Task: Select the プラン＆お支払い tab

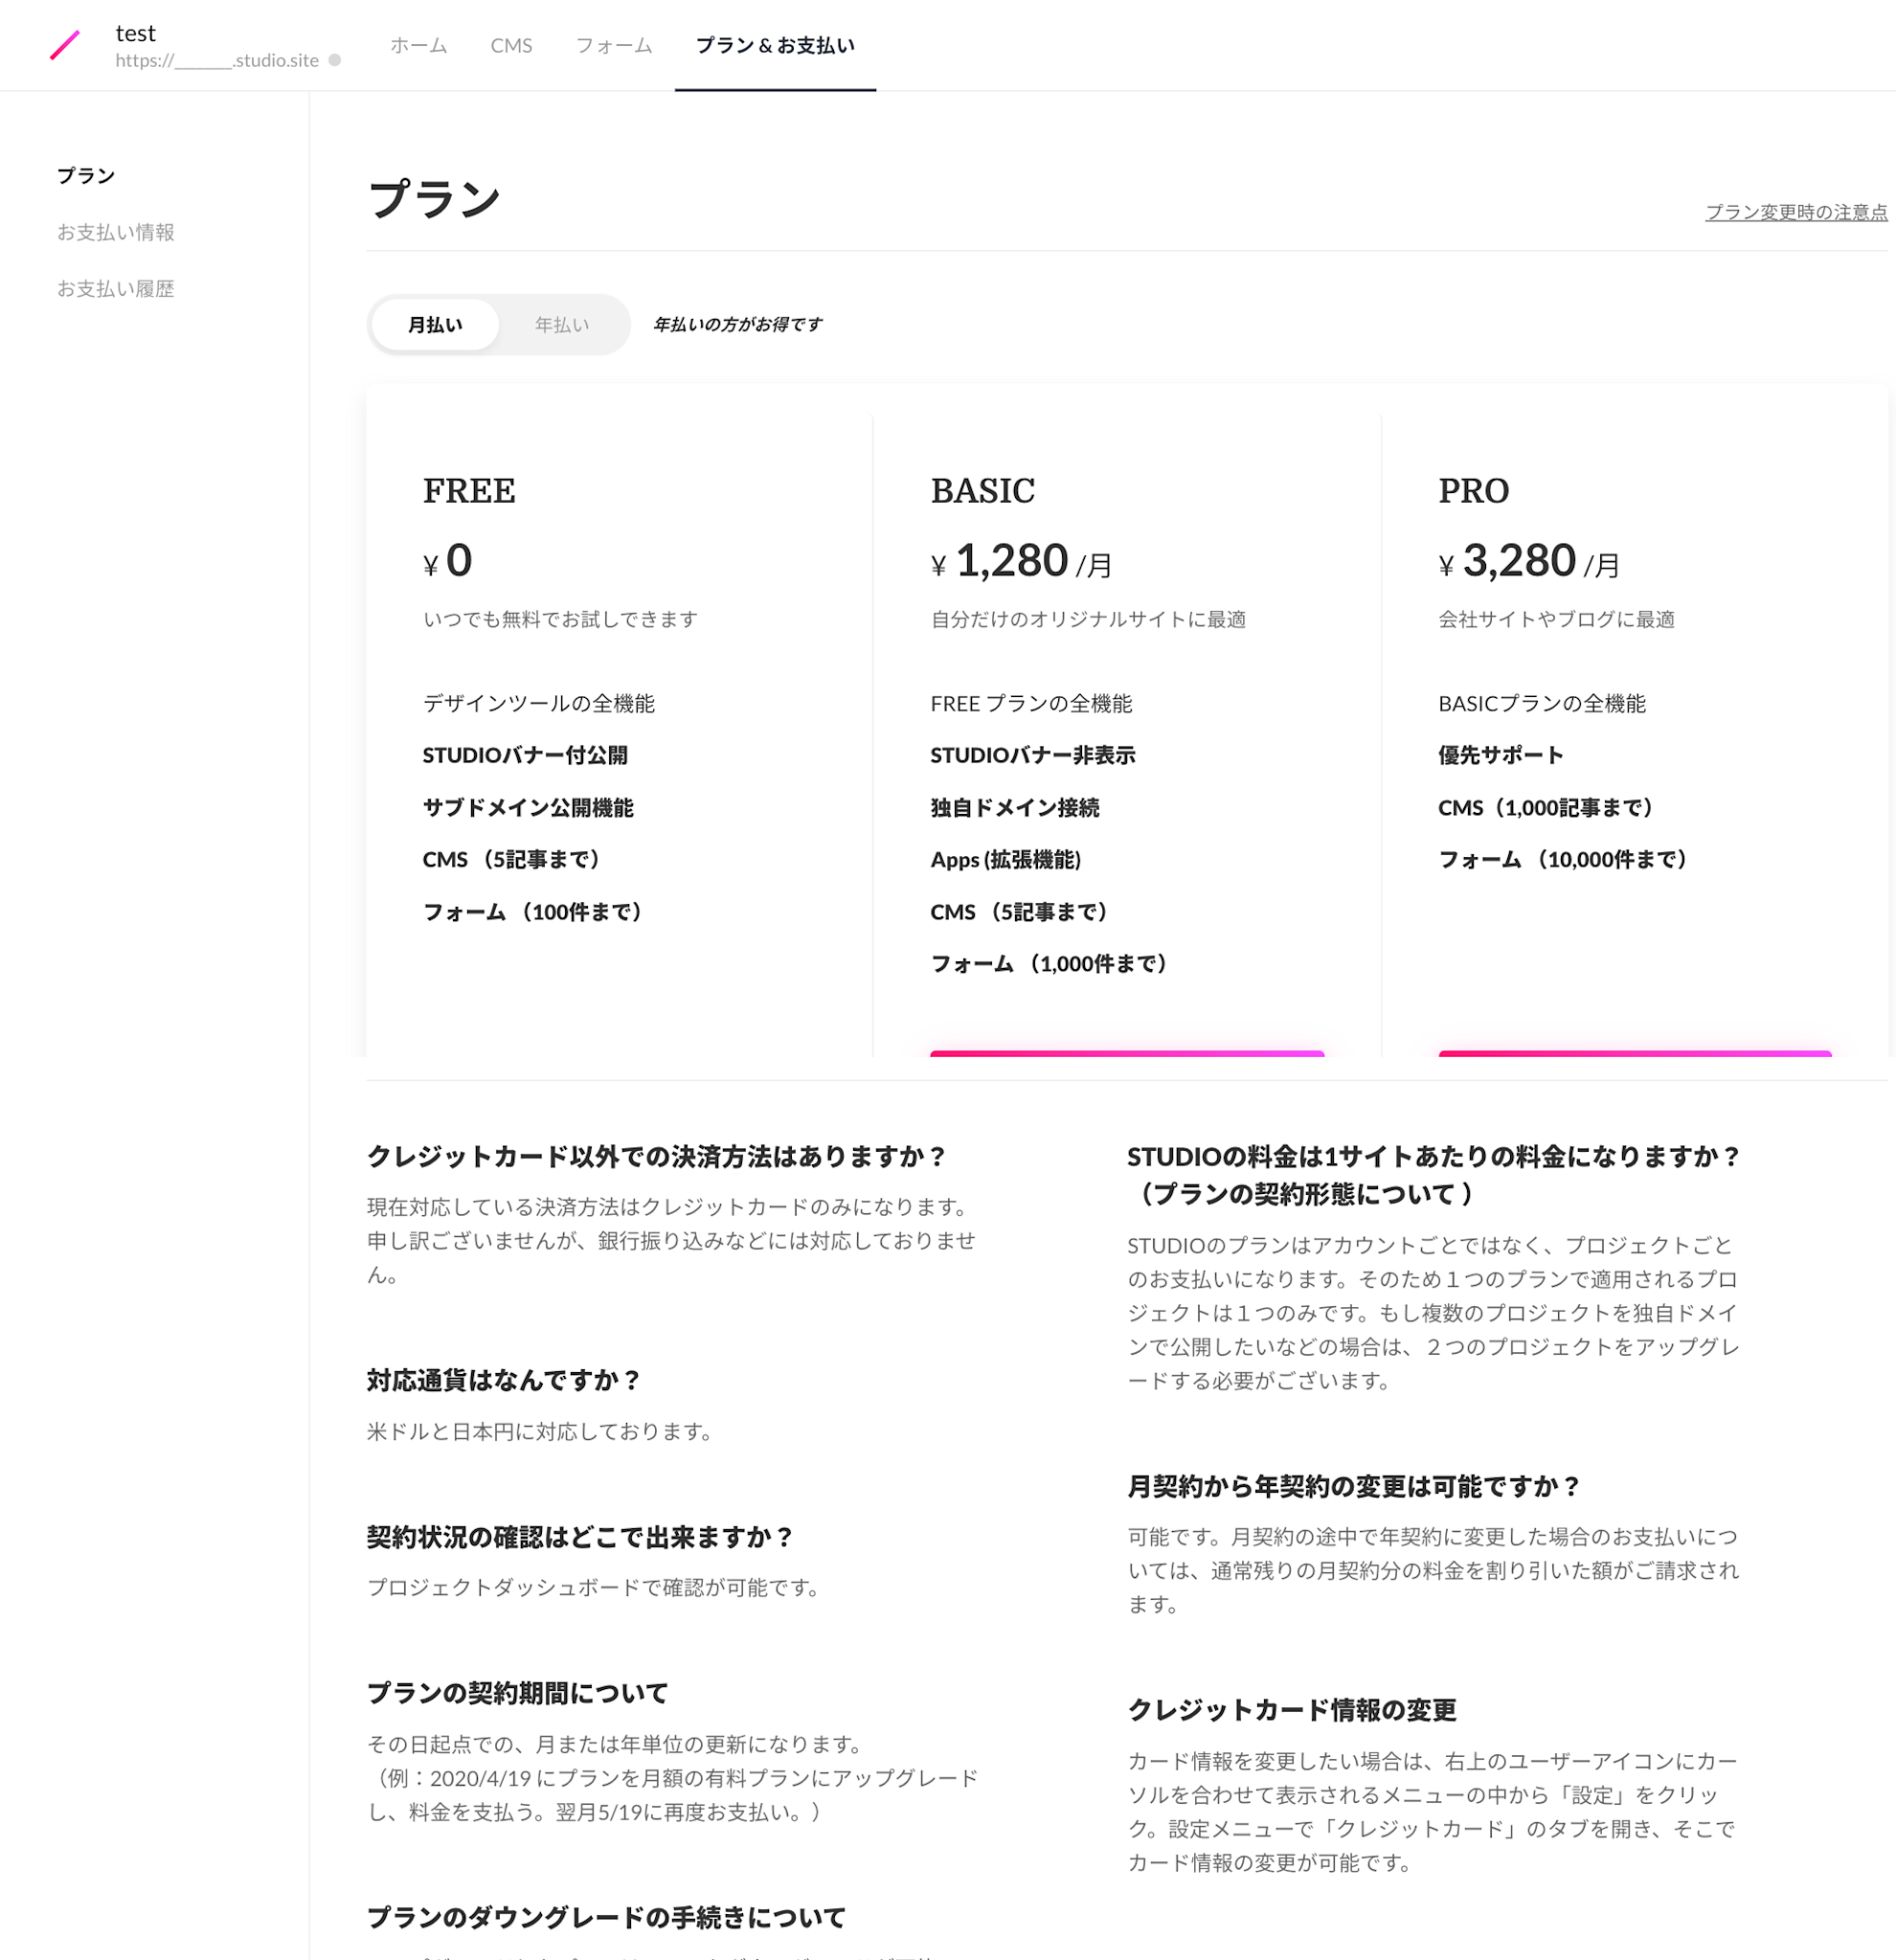Action: (775, 46)
